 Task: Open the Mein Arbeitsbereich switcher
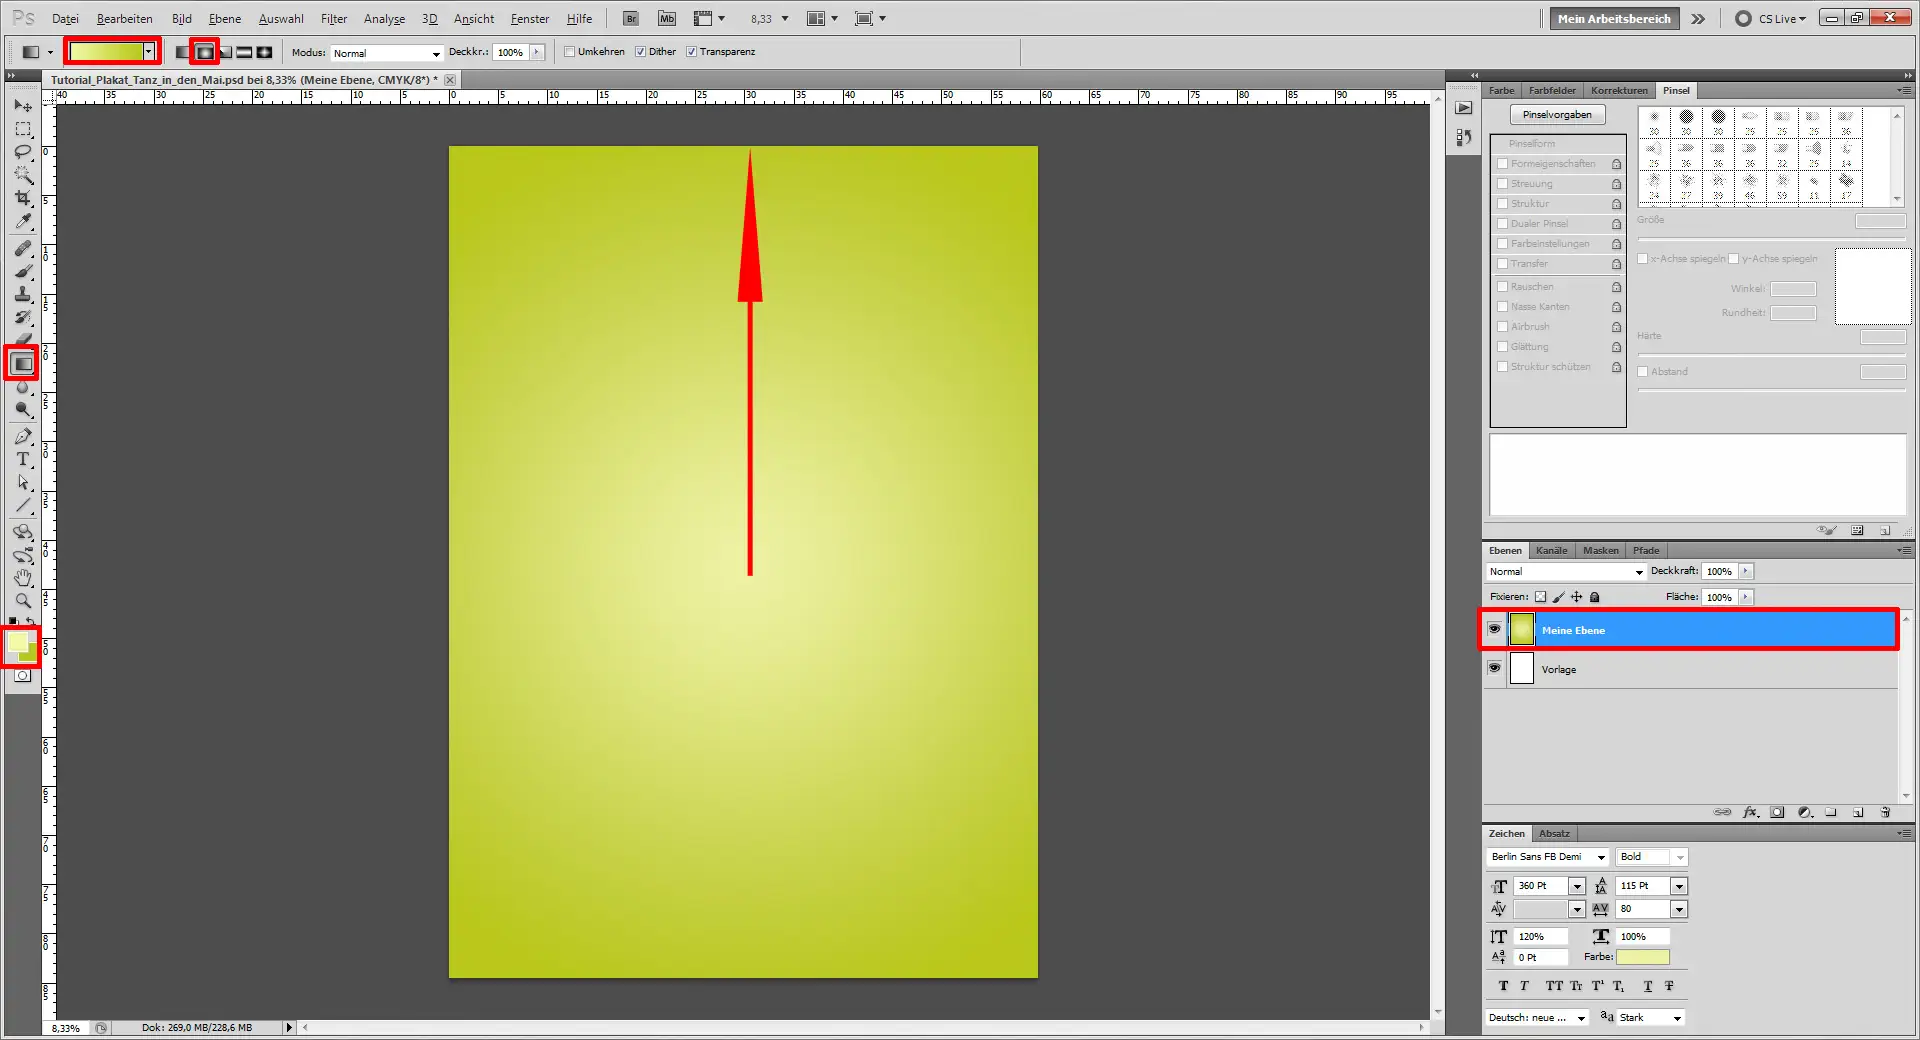[1613, 18]
